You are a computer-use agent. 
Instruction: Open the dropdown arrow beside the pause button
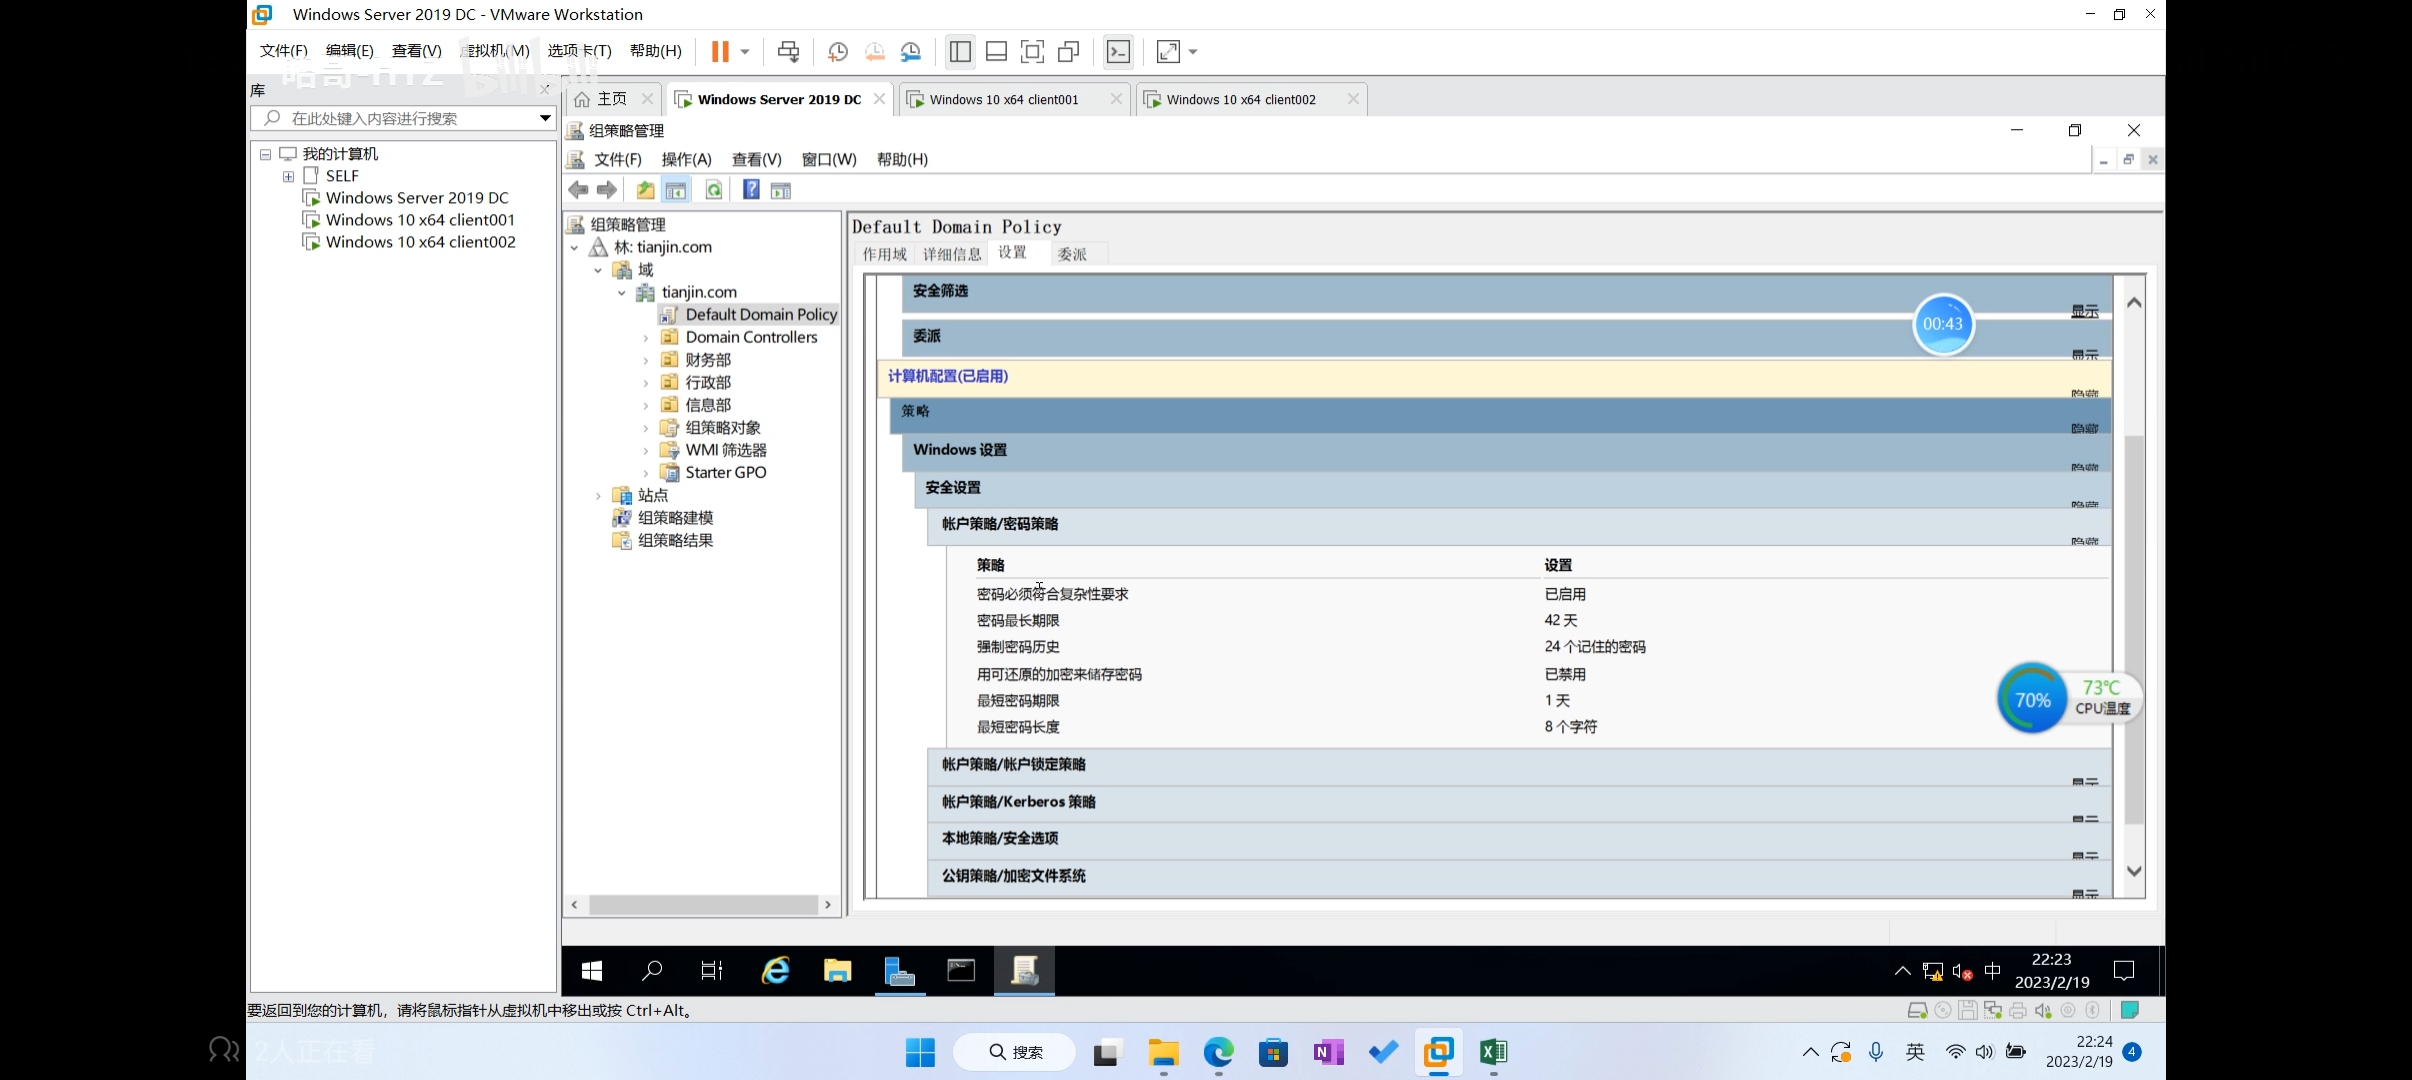pyautogui.click(x=745, y=51)
